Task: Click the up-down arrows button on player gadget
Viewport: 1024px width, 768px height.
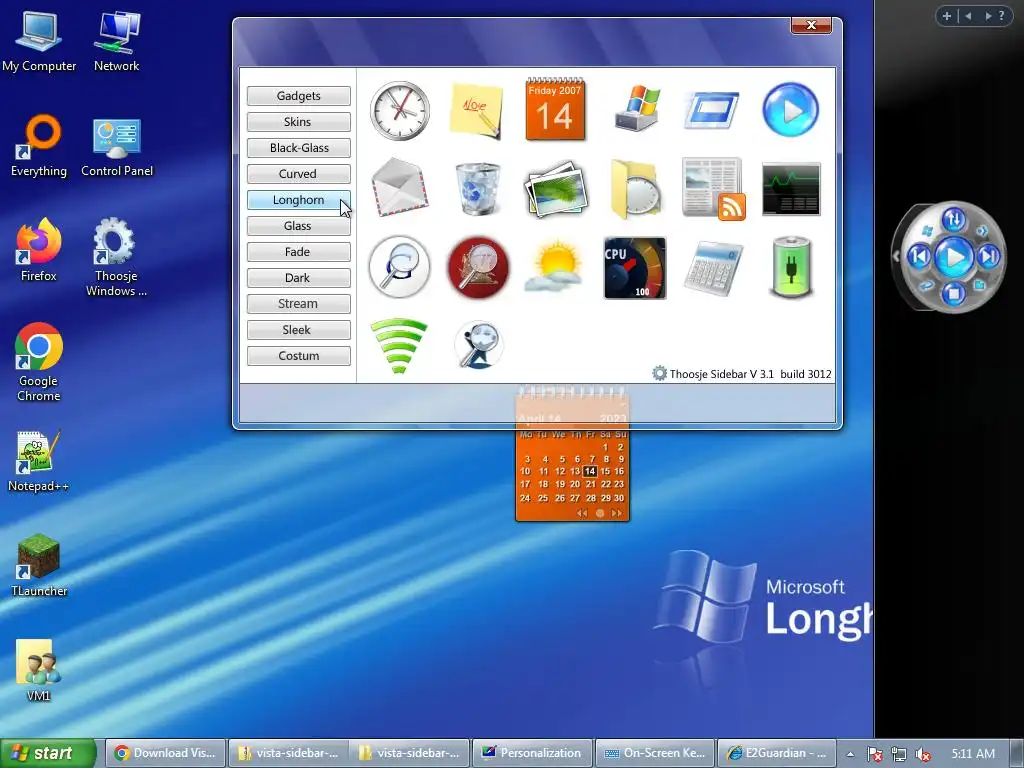Action: pyautogui.click(x=953, y=219)
